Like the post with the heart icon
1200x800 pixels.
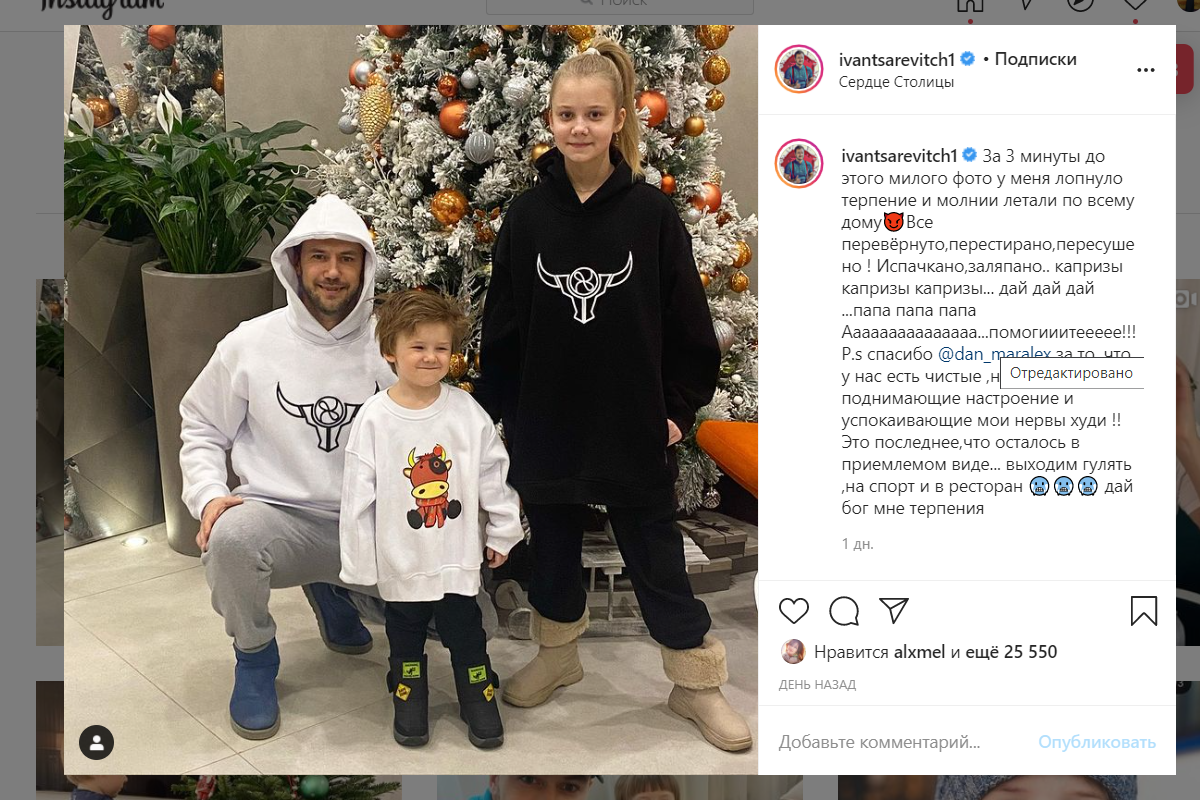(x=793, y=611)
